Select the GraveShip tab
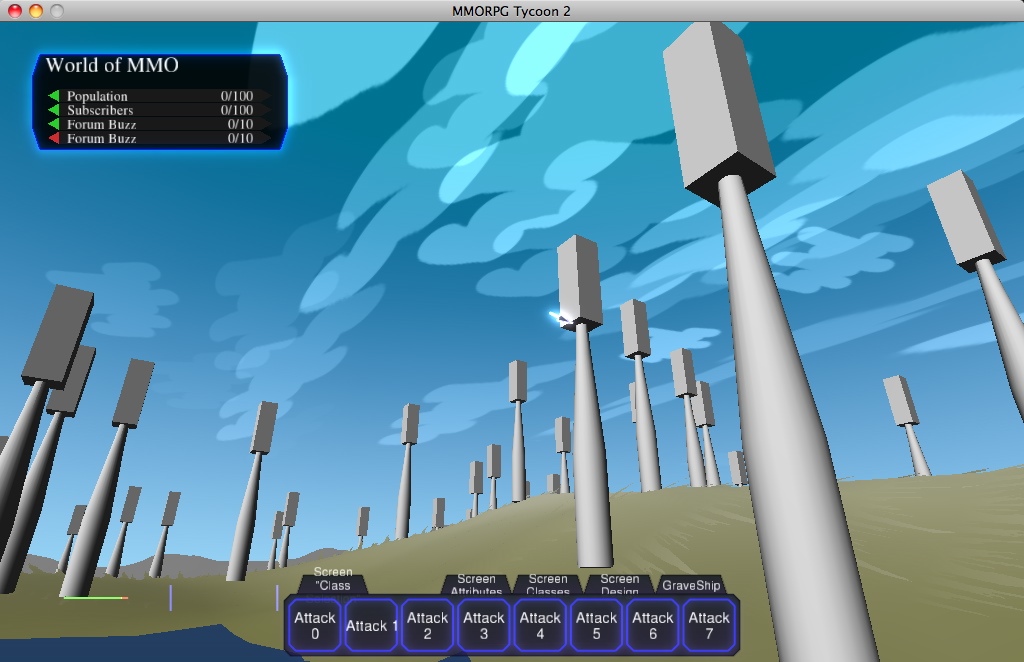 pos(691,585)
